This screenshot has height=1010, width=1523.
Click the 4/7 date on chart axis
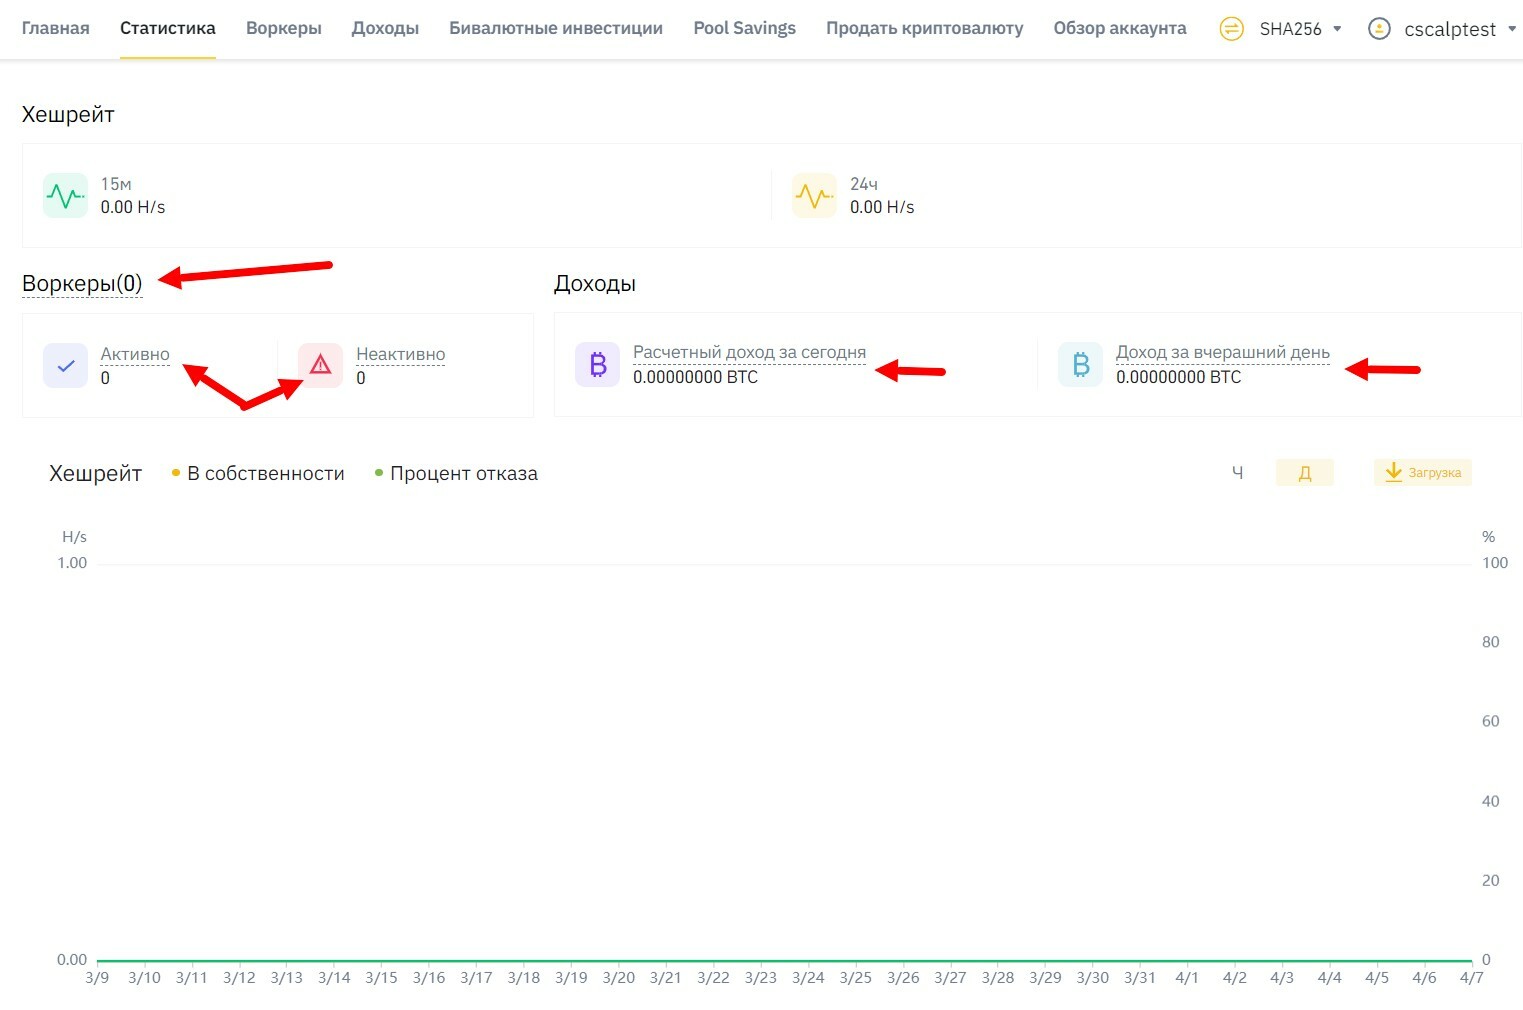pos(1471,978)
